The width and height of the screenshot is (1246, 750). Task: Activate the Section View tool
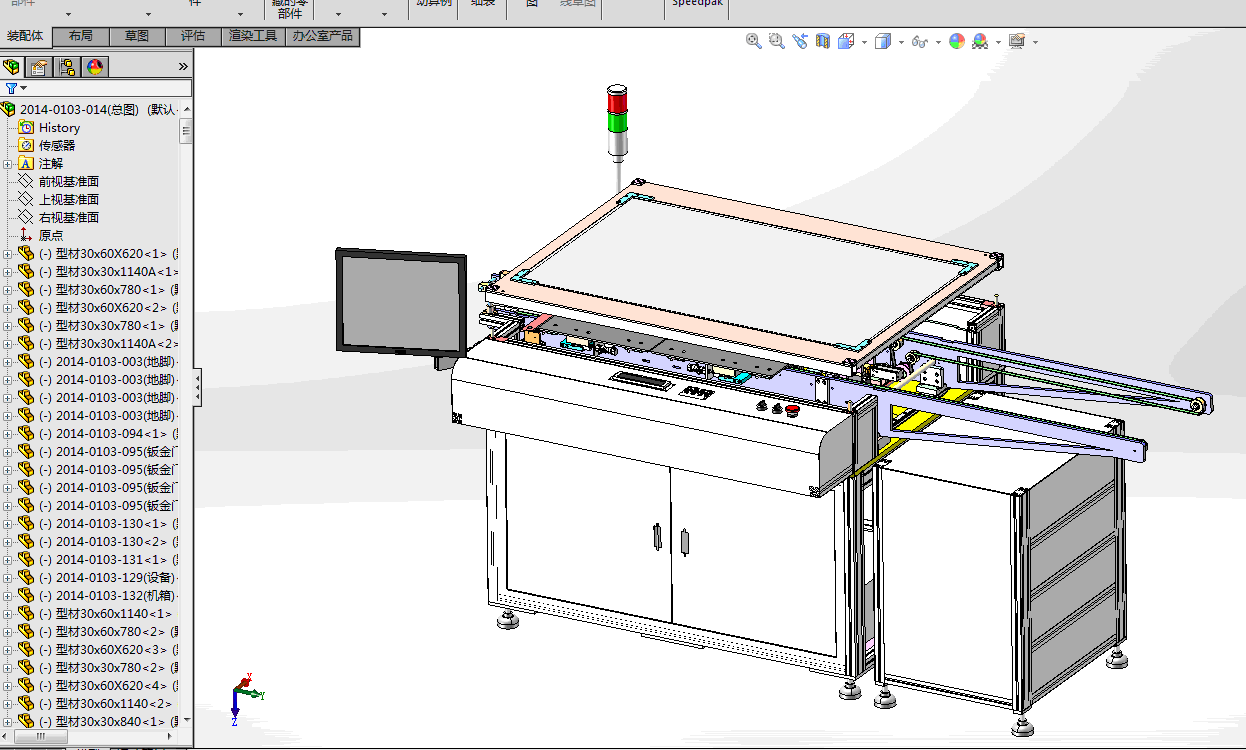tap(823, 41)
